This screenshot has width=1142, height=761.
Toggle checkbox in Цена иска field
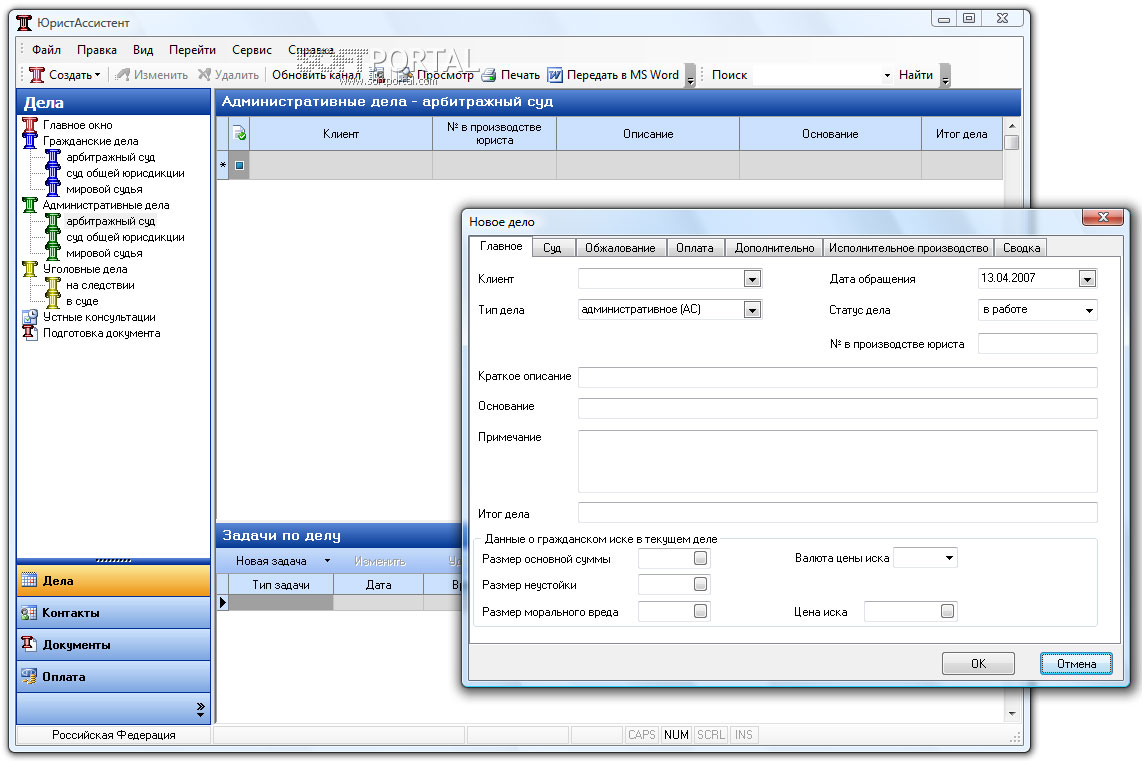click(947, 611)
